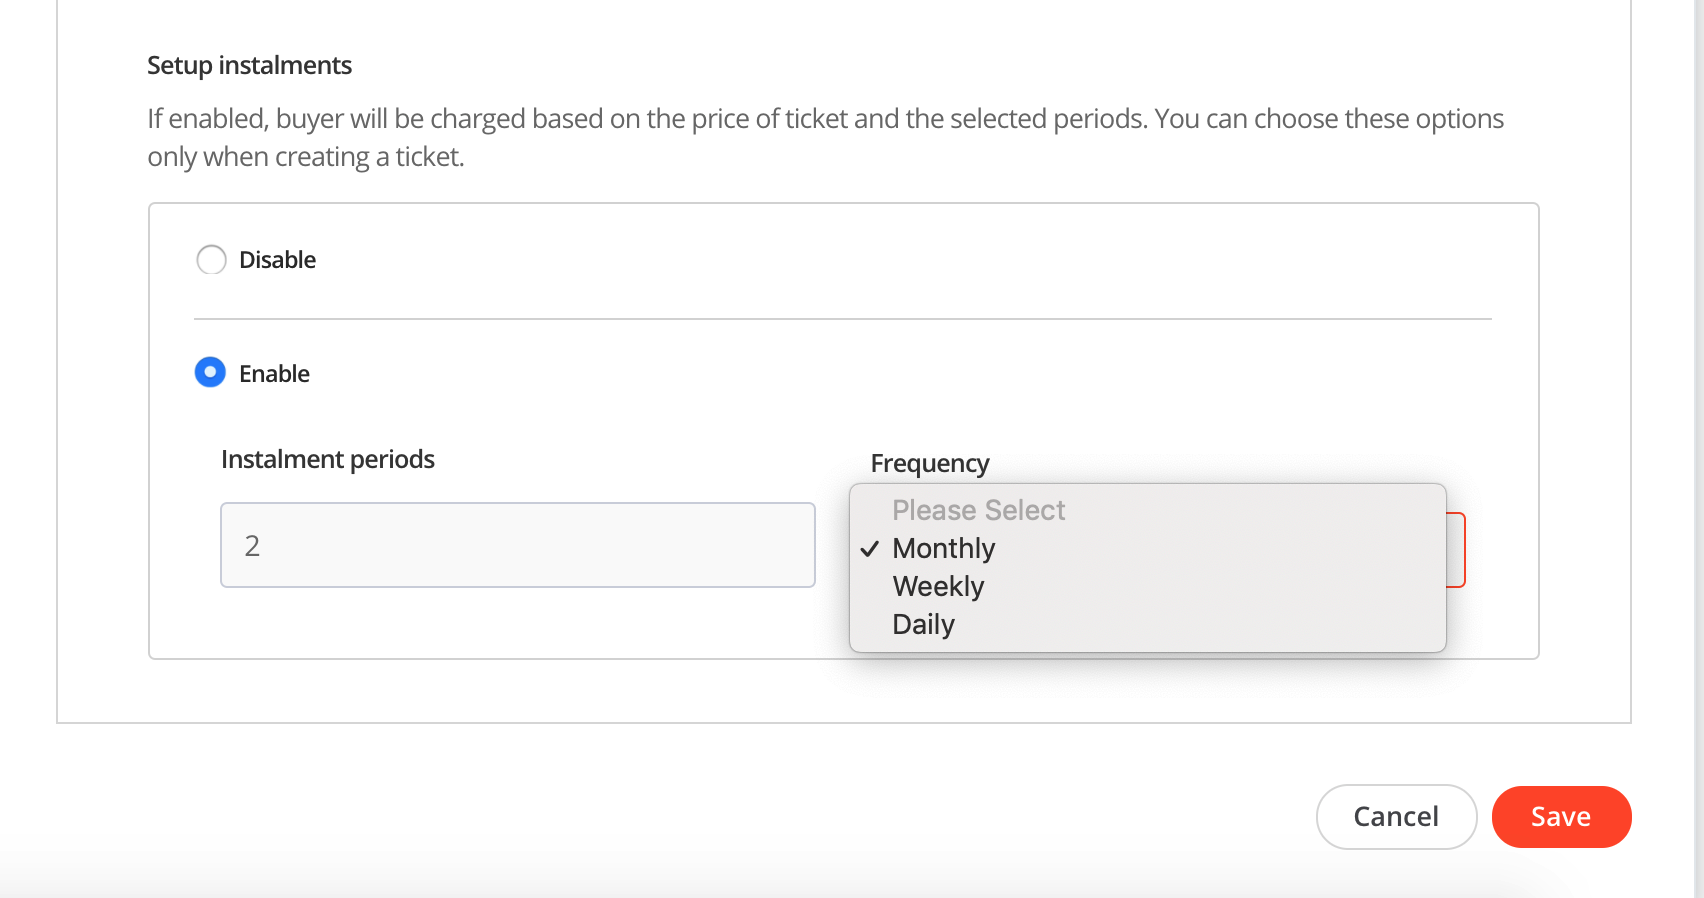The image size is (1704, 898).
Task: Focus the Instalment periods input field
Action: pos(517,545)
